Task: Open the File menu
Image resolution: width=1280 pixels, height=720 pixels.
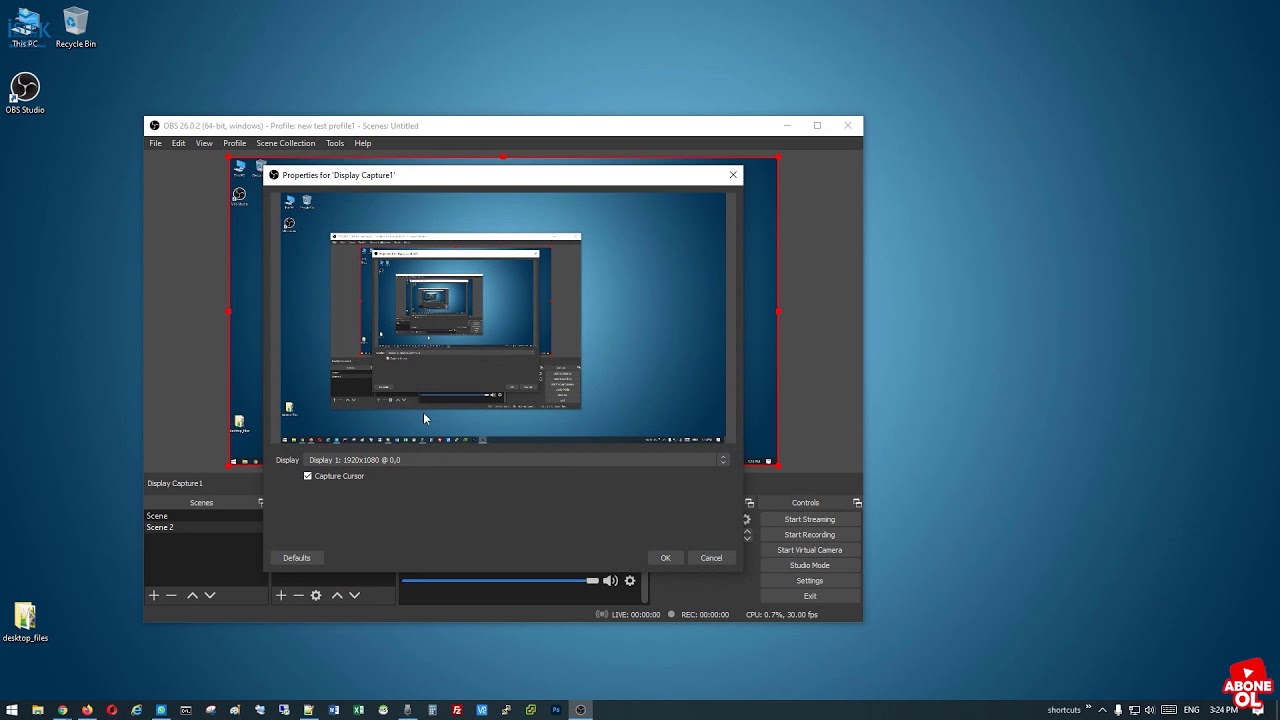Action: (x=155, y=143)
